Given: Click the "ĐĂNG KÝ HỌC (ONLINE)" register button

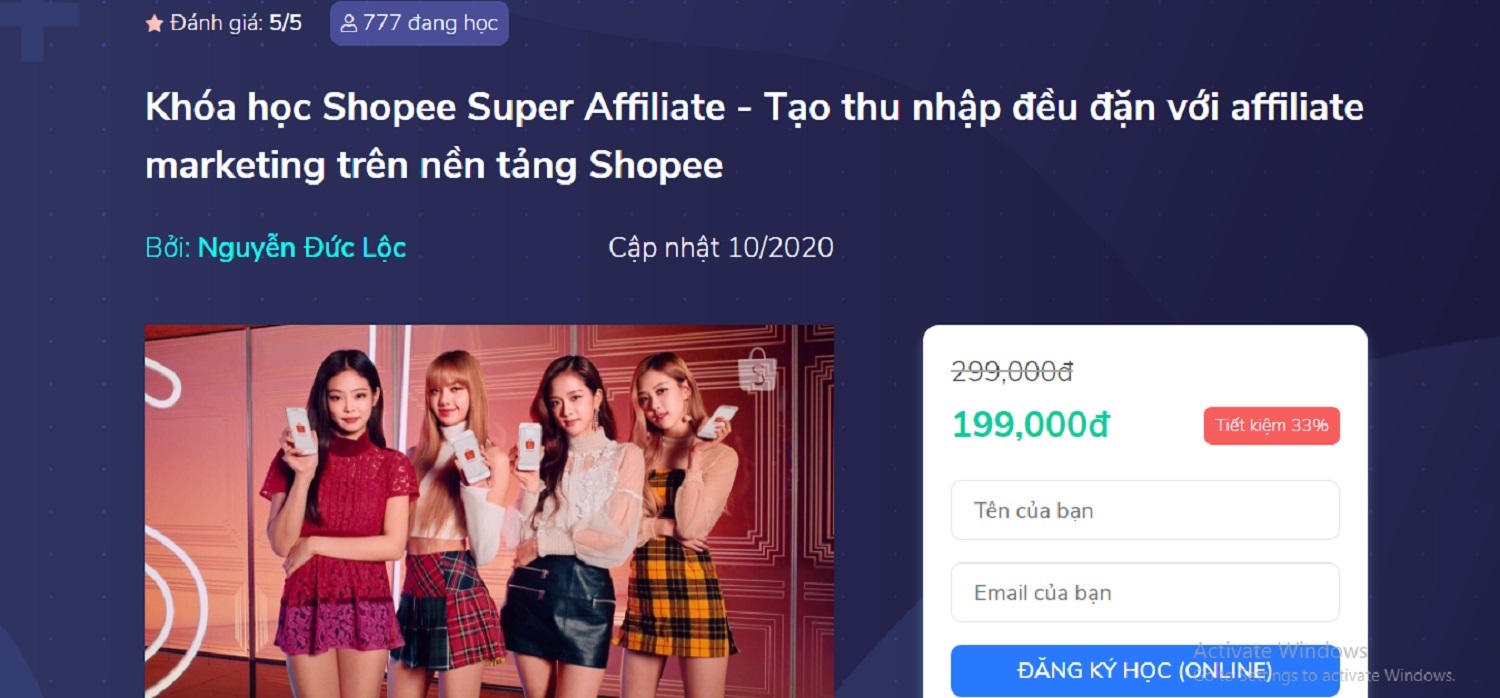Looking at the screenshot, I should pyautogui.click(x=1145, y=670).
